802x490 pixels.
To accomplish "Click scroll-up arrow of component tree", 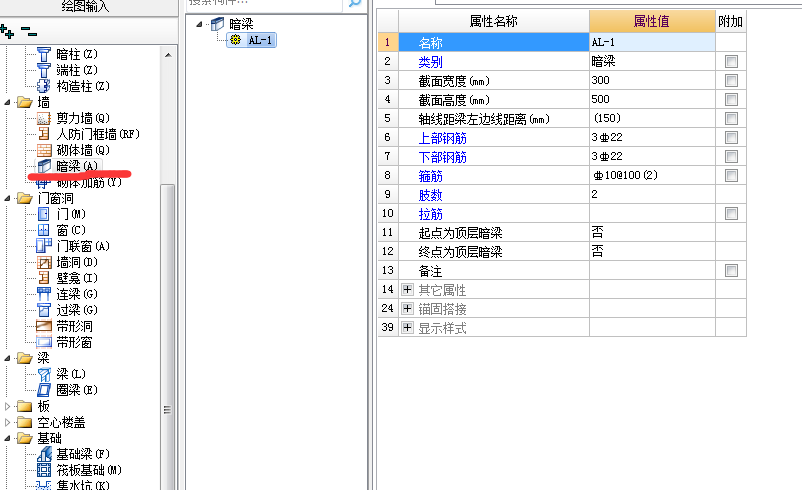I will pos(168,55).
